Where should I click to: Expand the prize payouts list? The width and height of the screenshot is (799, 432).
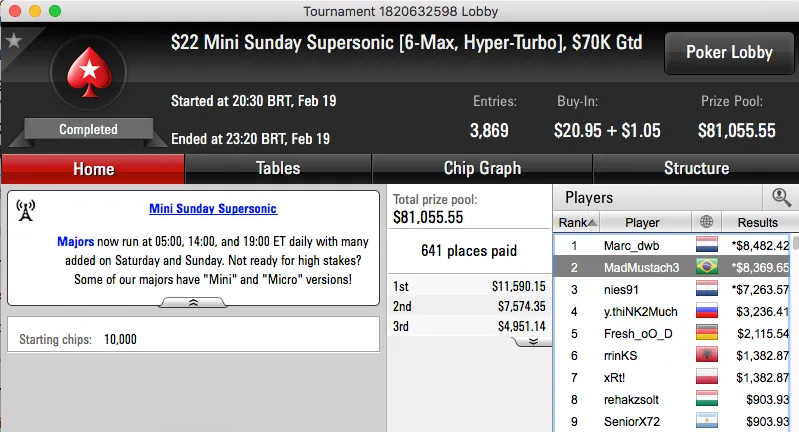click(532, 341)
